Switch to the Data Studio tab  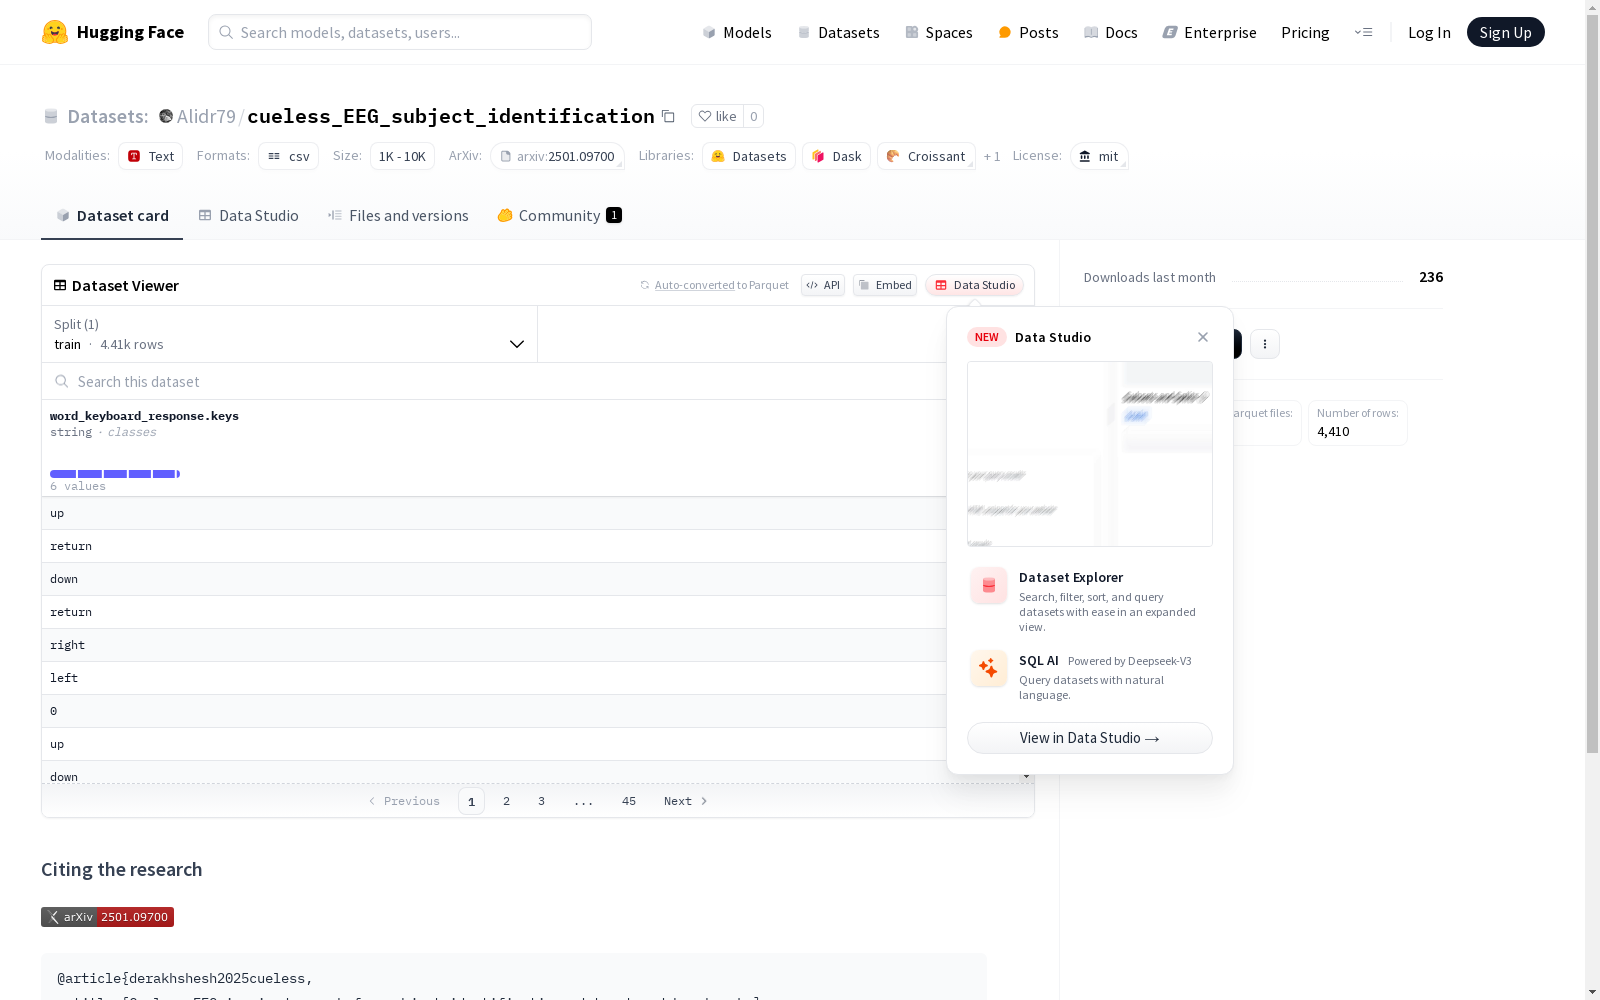pos(248,215)
